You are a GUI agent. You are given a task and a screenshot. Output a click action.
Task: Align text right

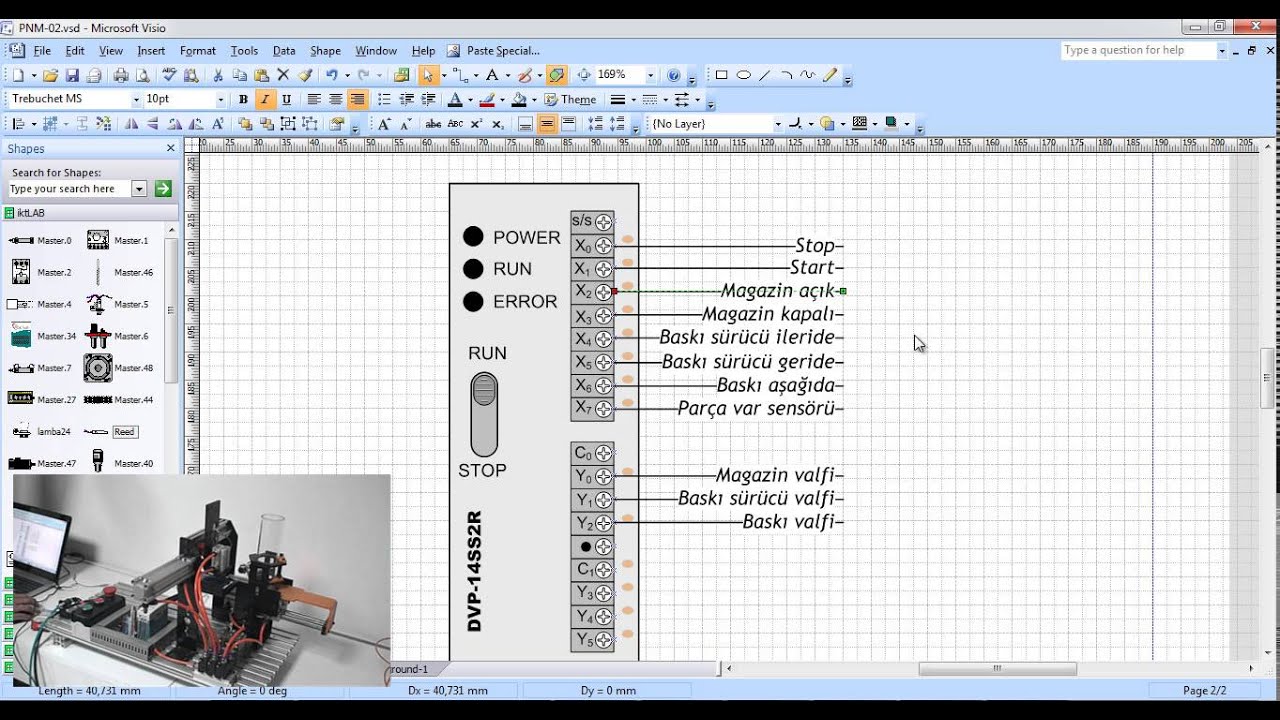[x=357, y=100]
